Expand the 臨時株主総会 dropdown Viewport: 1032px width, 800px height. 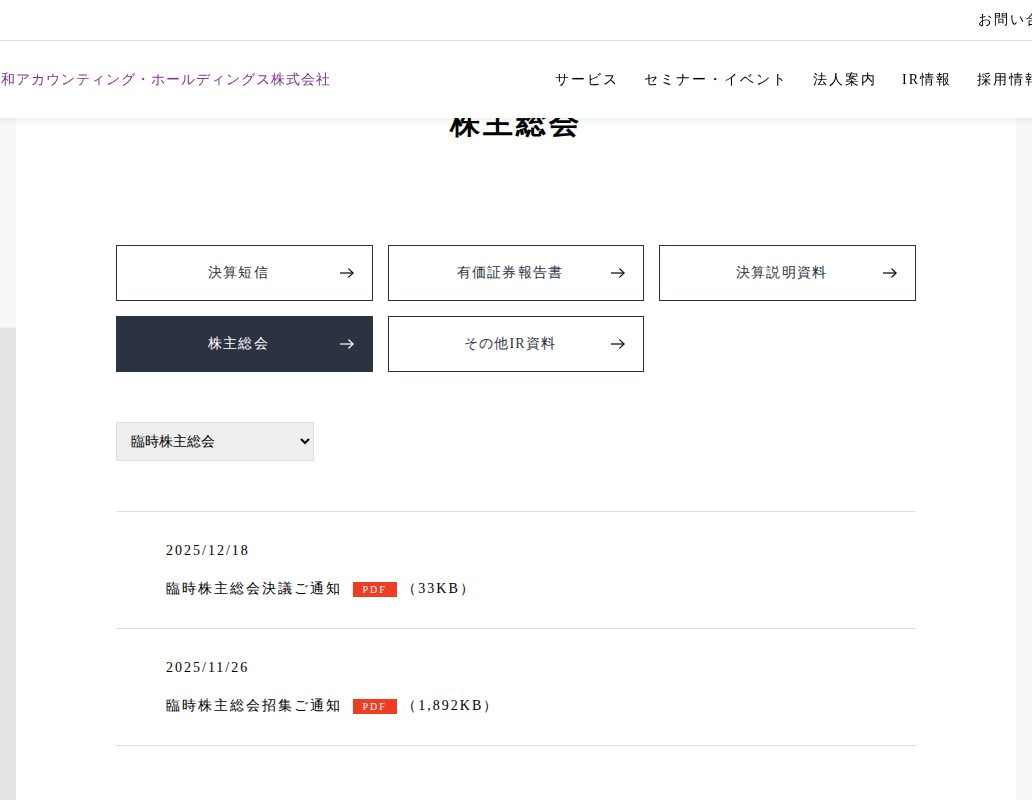[x=215, y=441]
